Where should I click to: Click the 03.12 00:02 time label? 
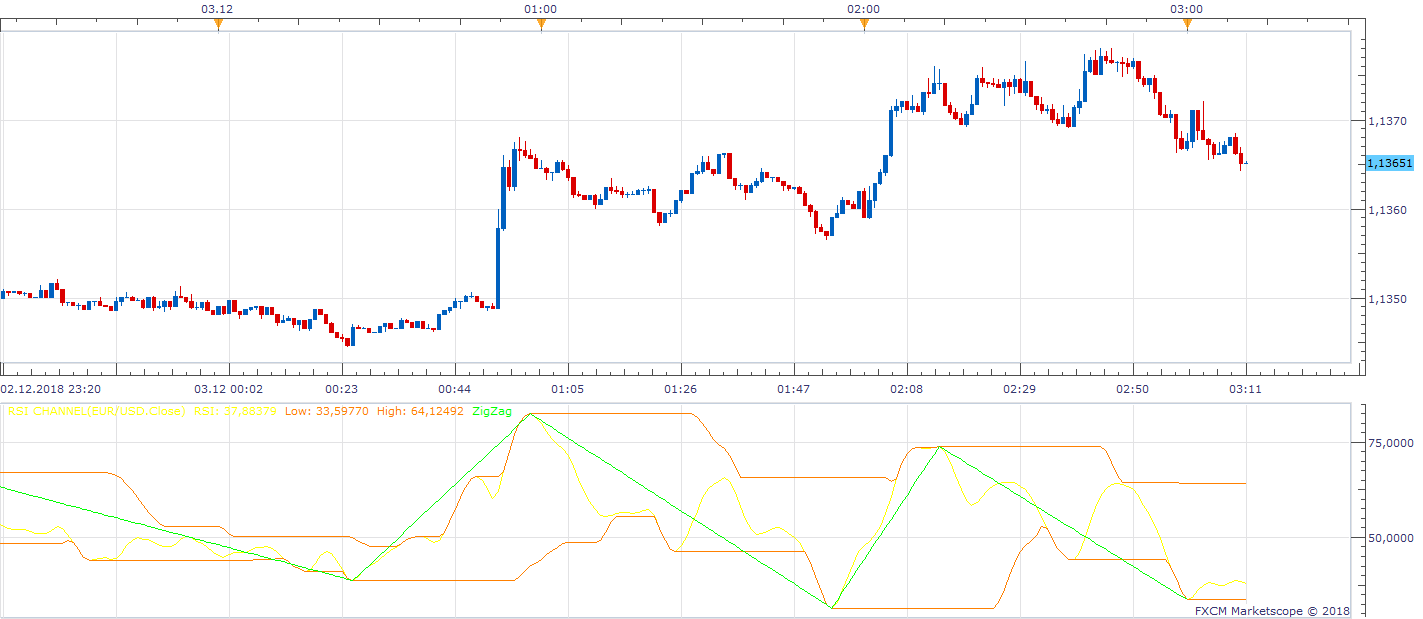tap(228, 388)
